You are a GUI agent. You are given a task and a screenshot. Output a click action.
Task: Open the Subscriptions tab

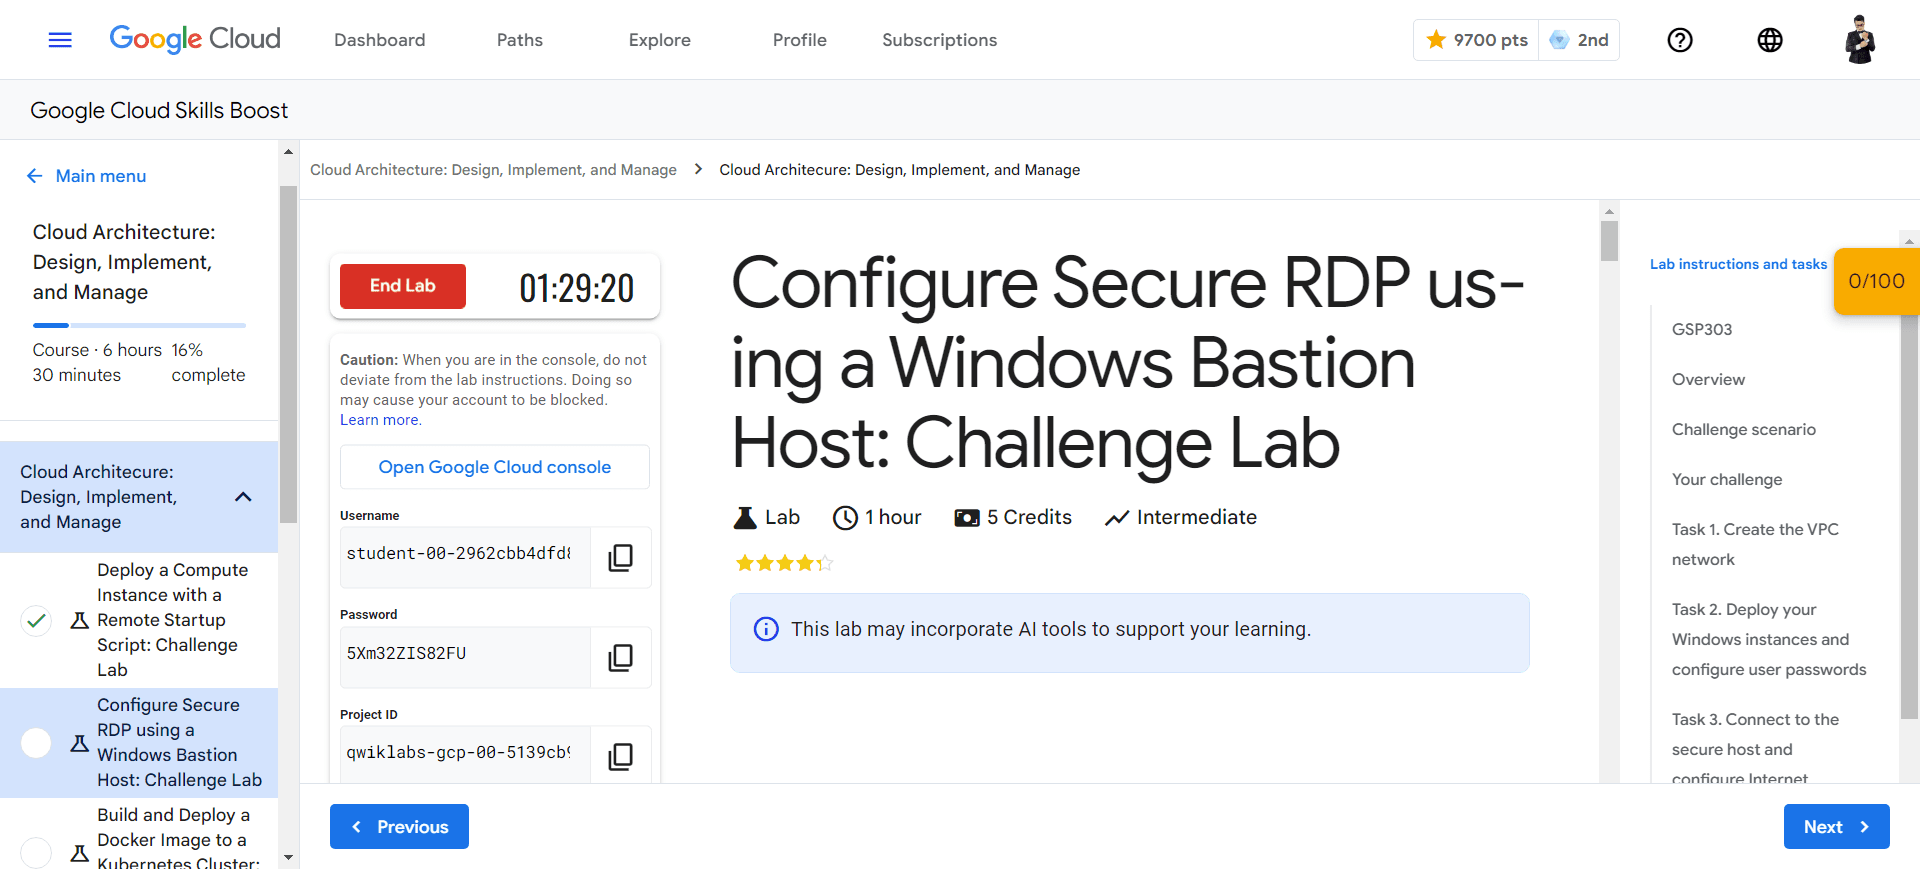coord(940,40)
